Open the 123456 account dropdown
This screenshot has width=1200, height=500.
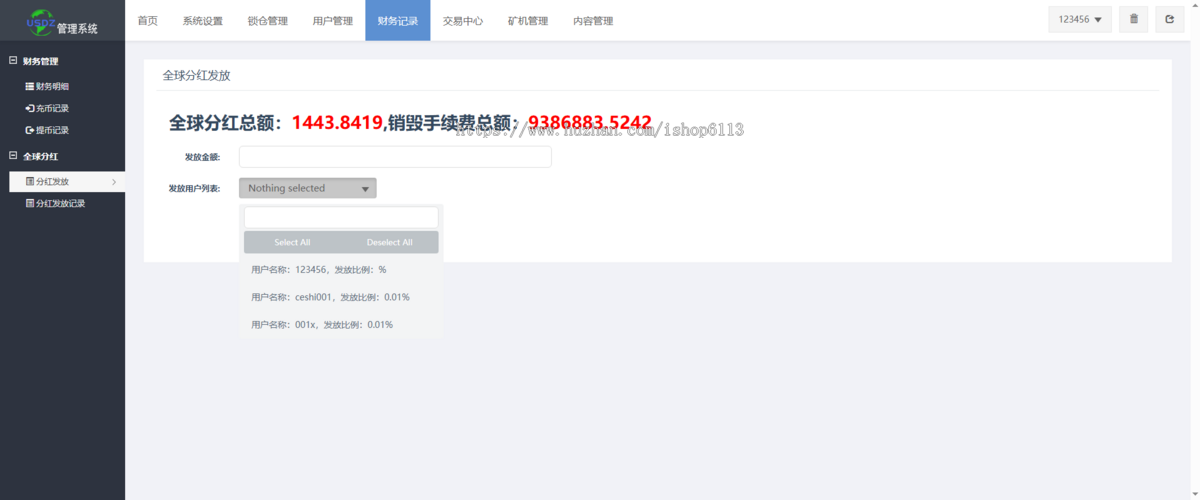coord(1080,19)
